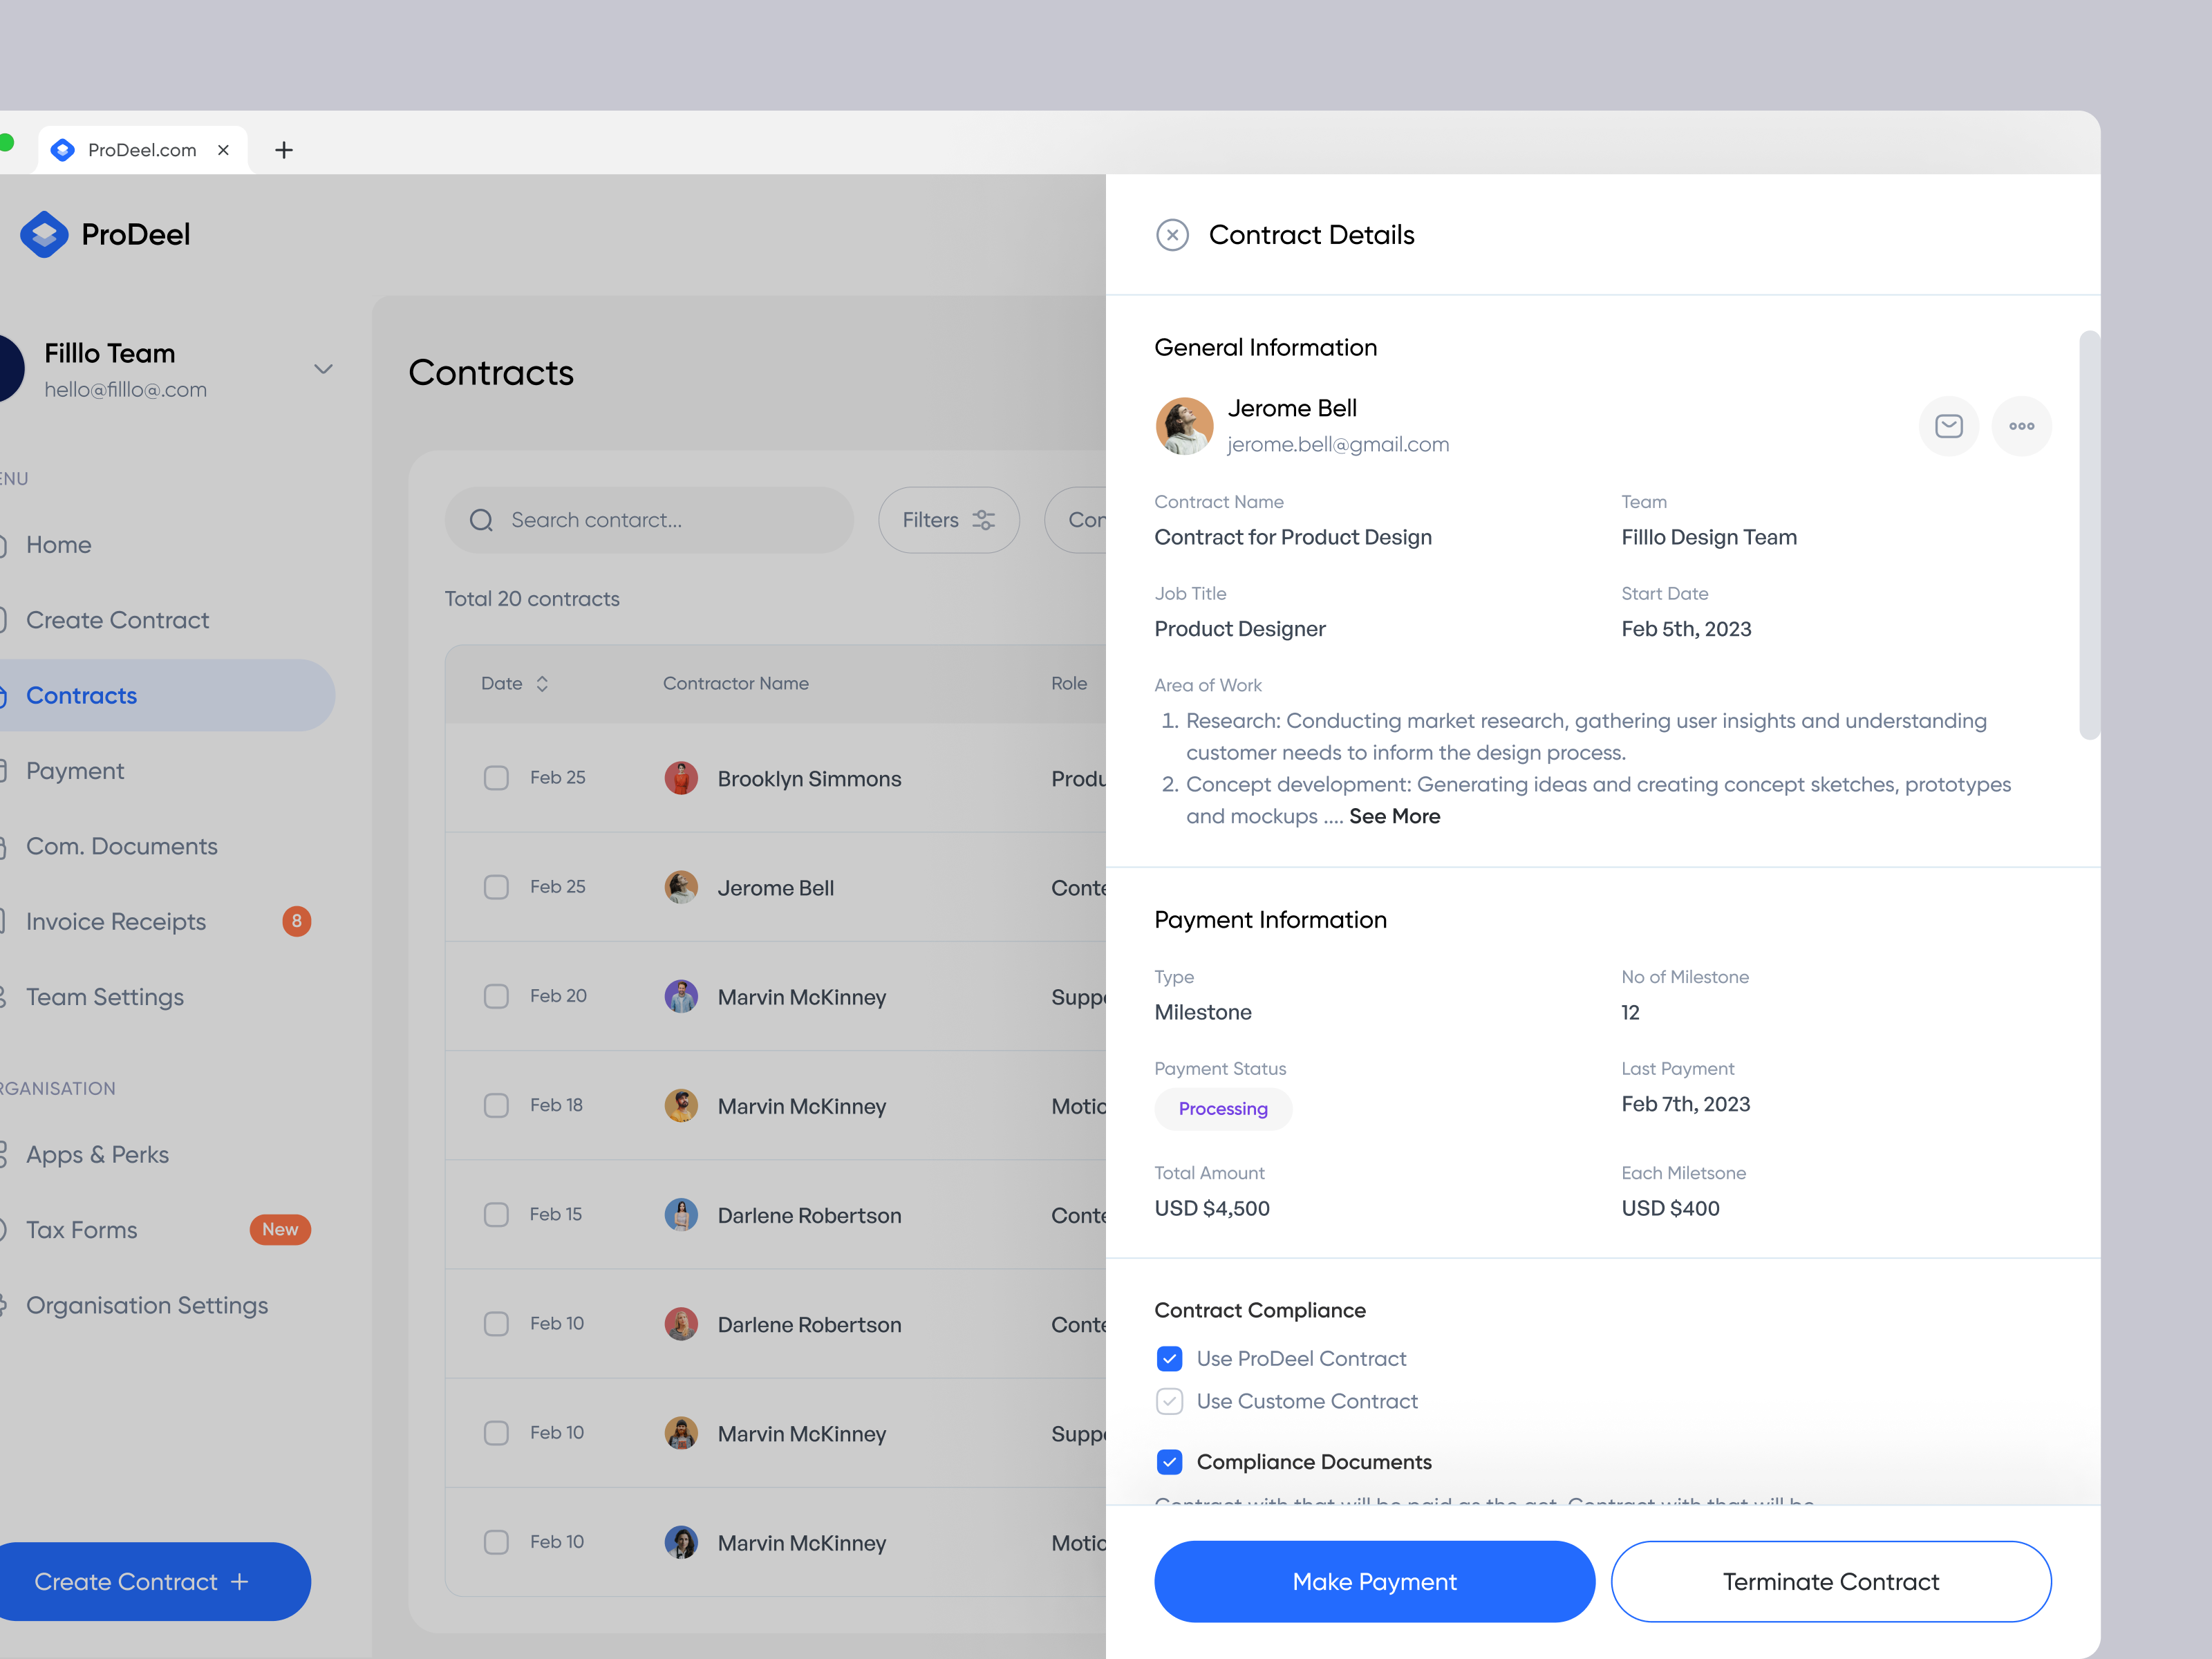
Task: Open Payment in the sidebar menu
Action: (75, 771)
